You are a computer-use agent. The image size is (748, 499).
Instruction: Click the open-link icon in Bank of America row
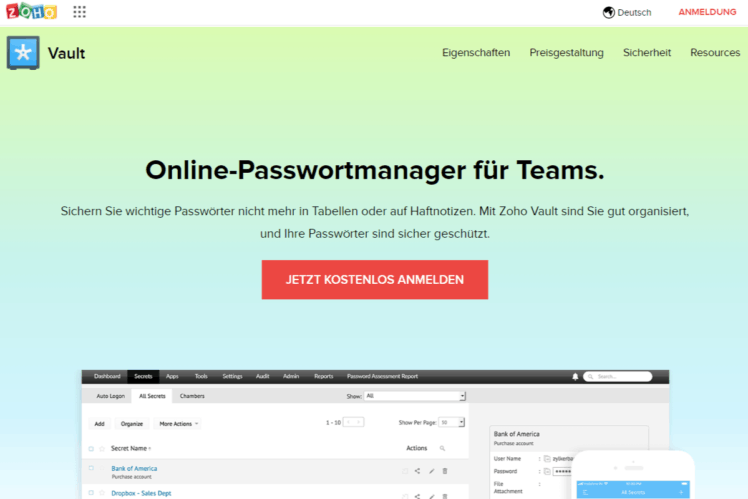pos(405,471)
